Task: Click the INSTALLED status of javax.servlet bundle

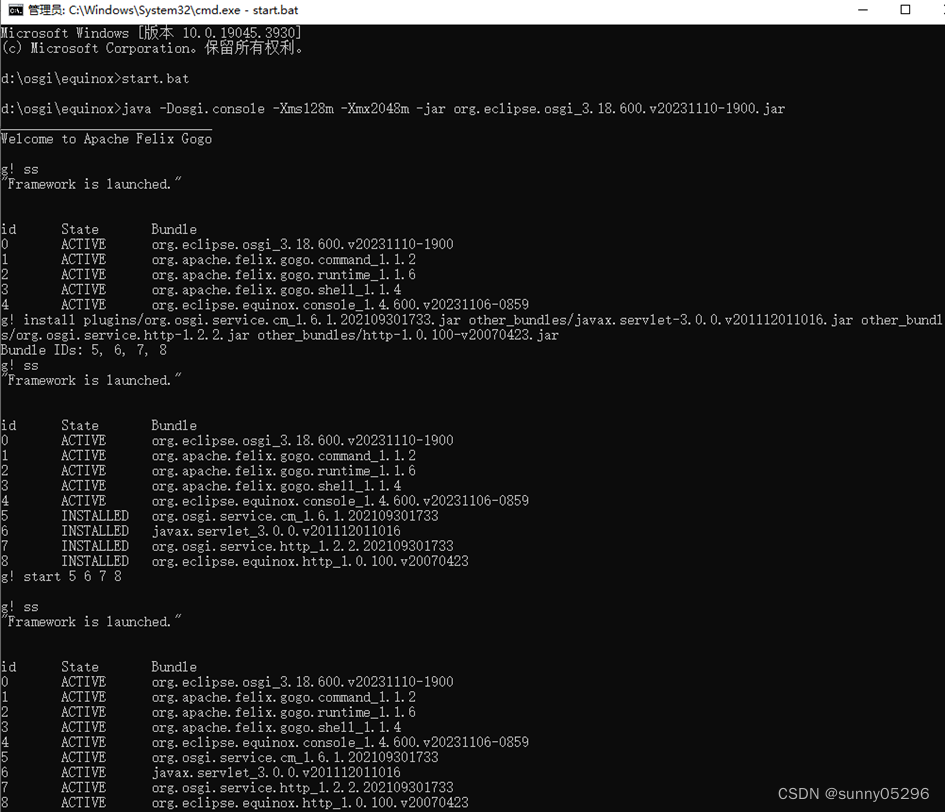Action: (96, 530)
